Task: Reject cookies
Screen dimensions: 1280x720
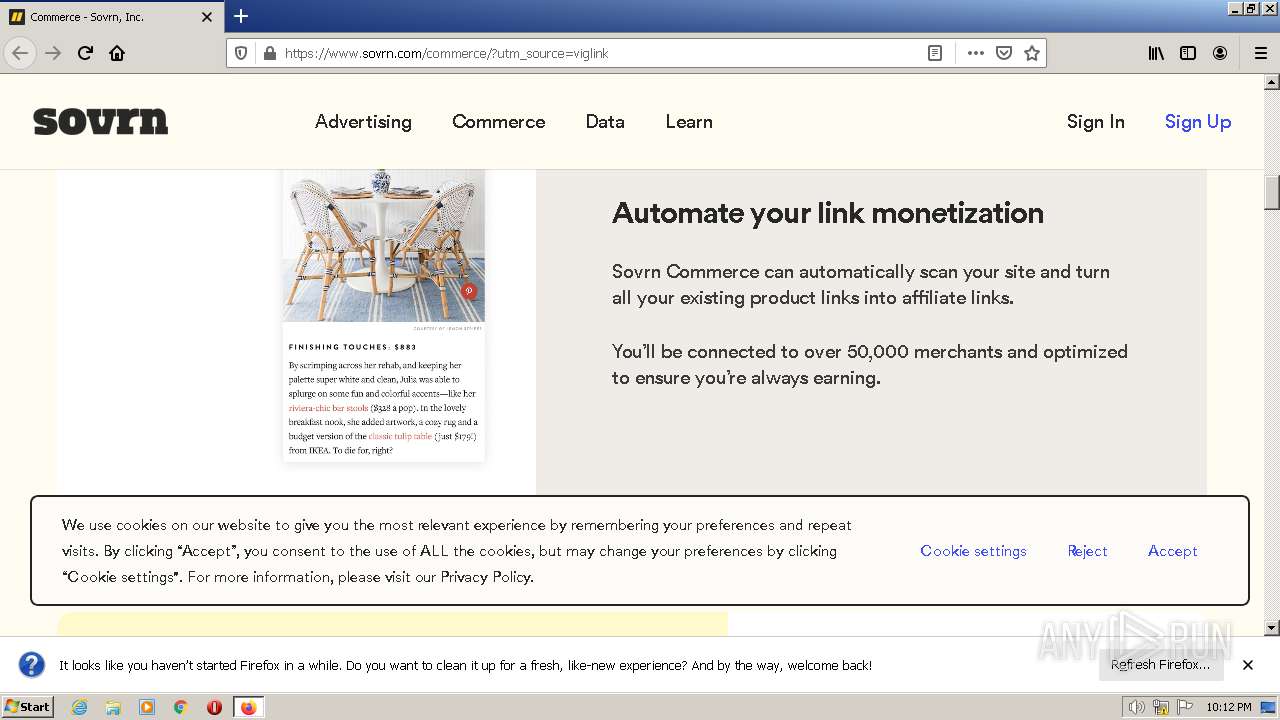Action: [x=1087, y=551]
